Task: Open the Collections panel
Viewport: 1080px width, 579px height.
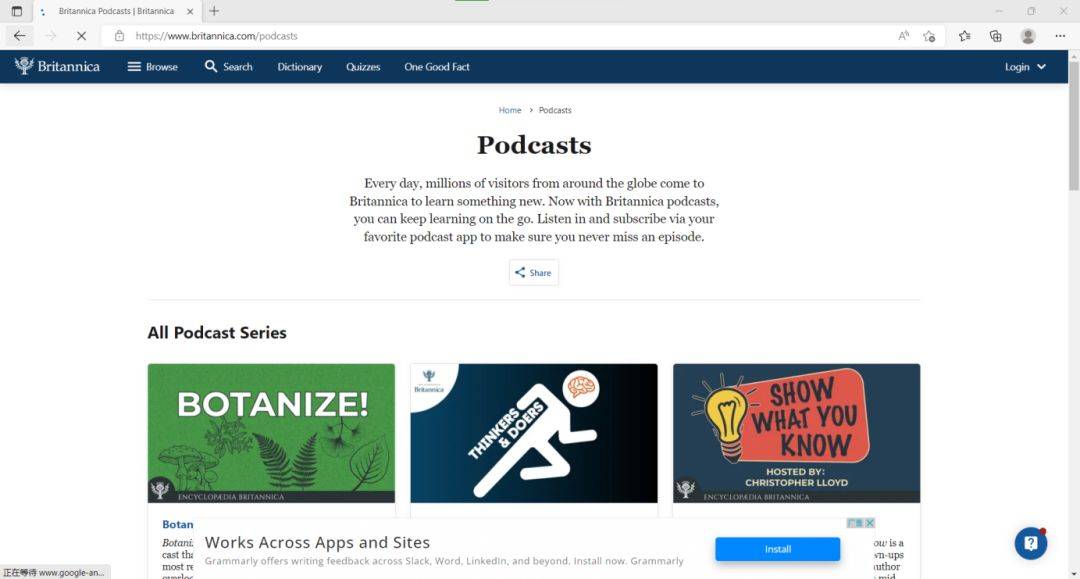Action: (995, 36)
